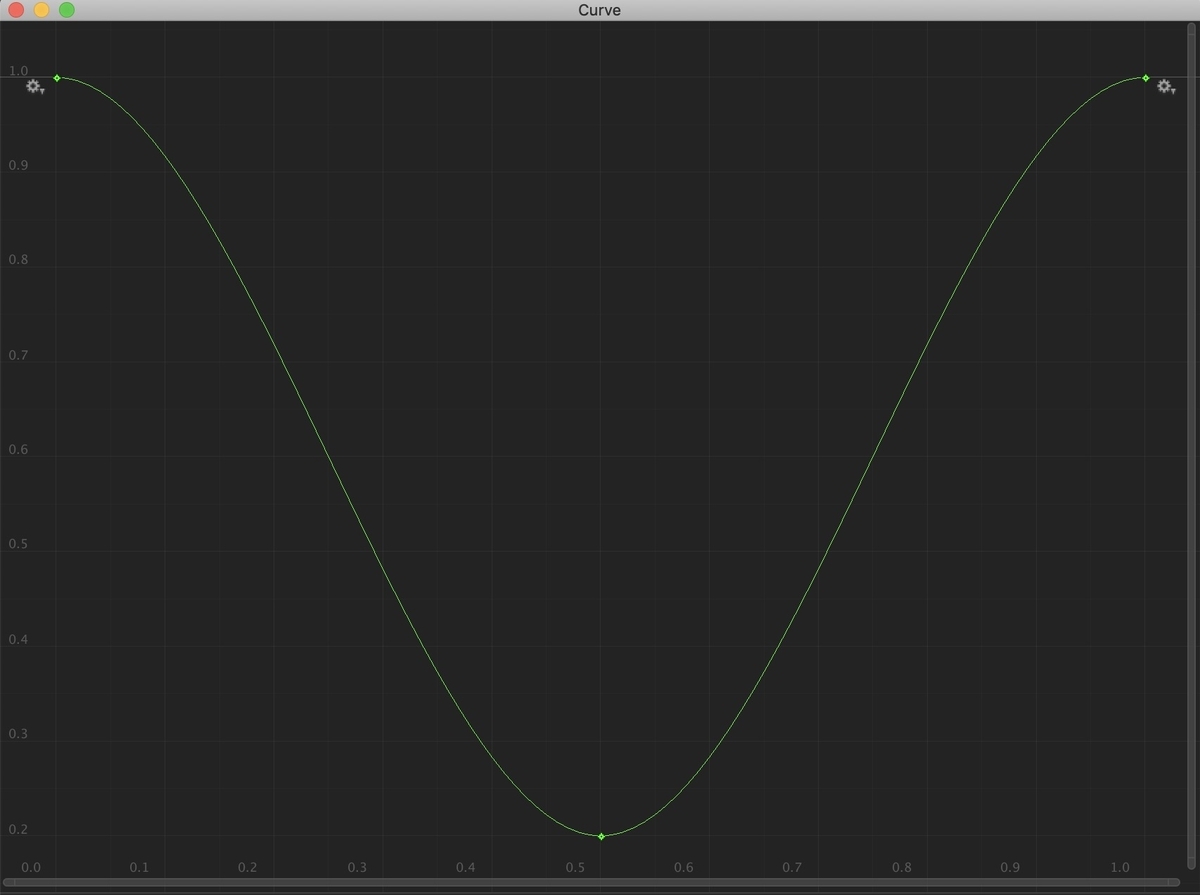
Task: Click the 0.7 label on the vertical axis
Action: tap(18, 355)
